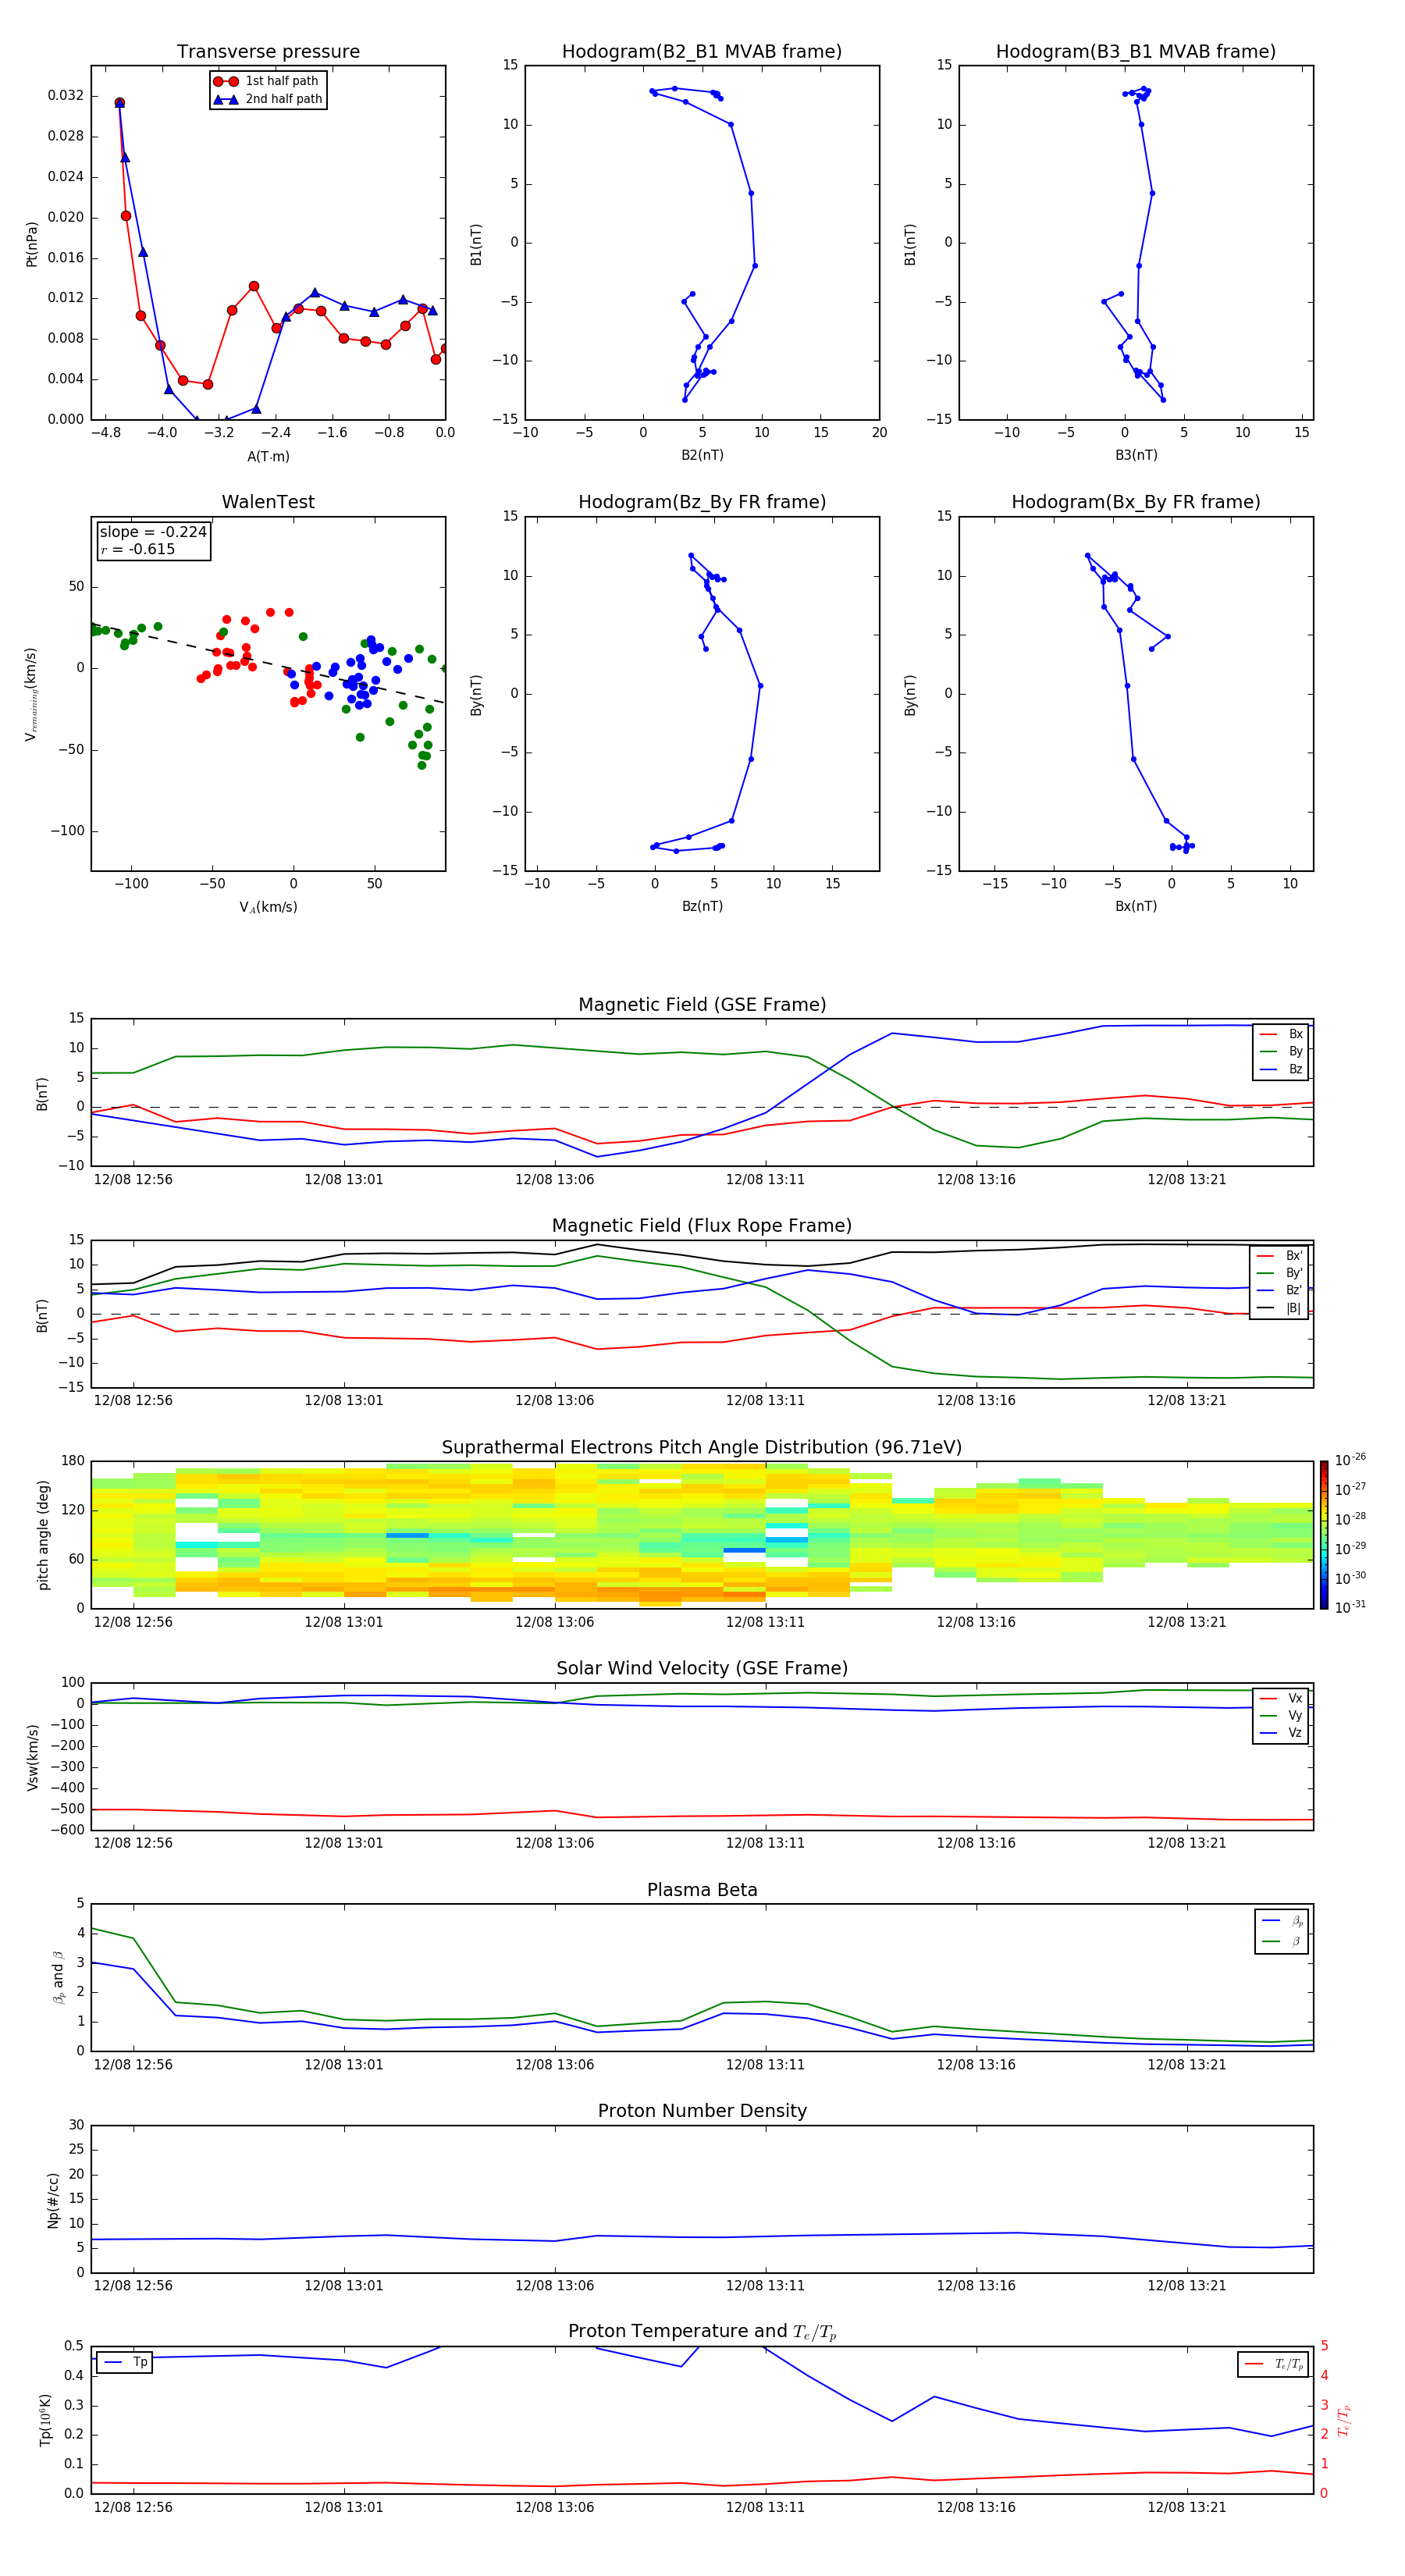Screen dimensions: 1405x2576
Task: Select the "Magnetic Field (GSE Frame)" title
Action: point(702,1005)
